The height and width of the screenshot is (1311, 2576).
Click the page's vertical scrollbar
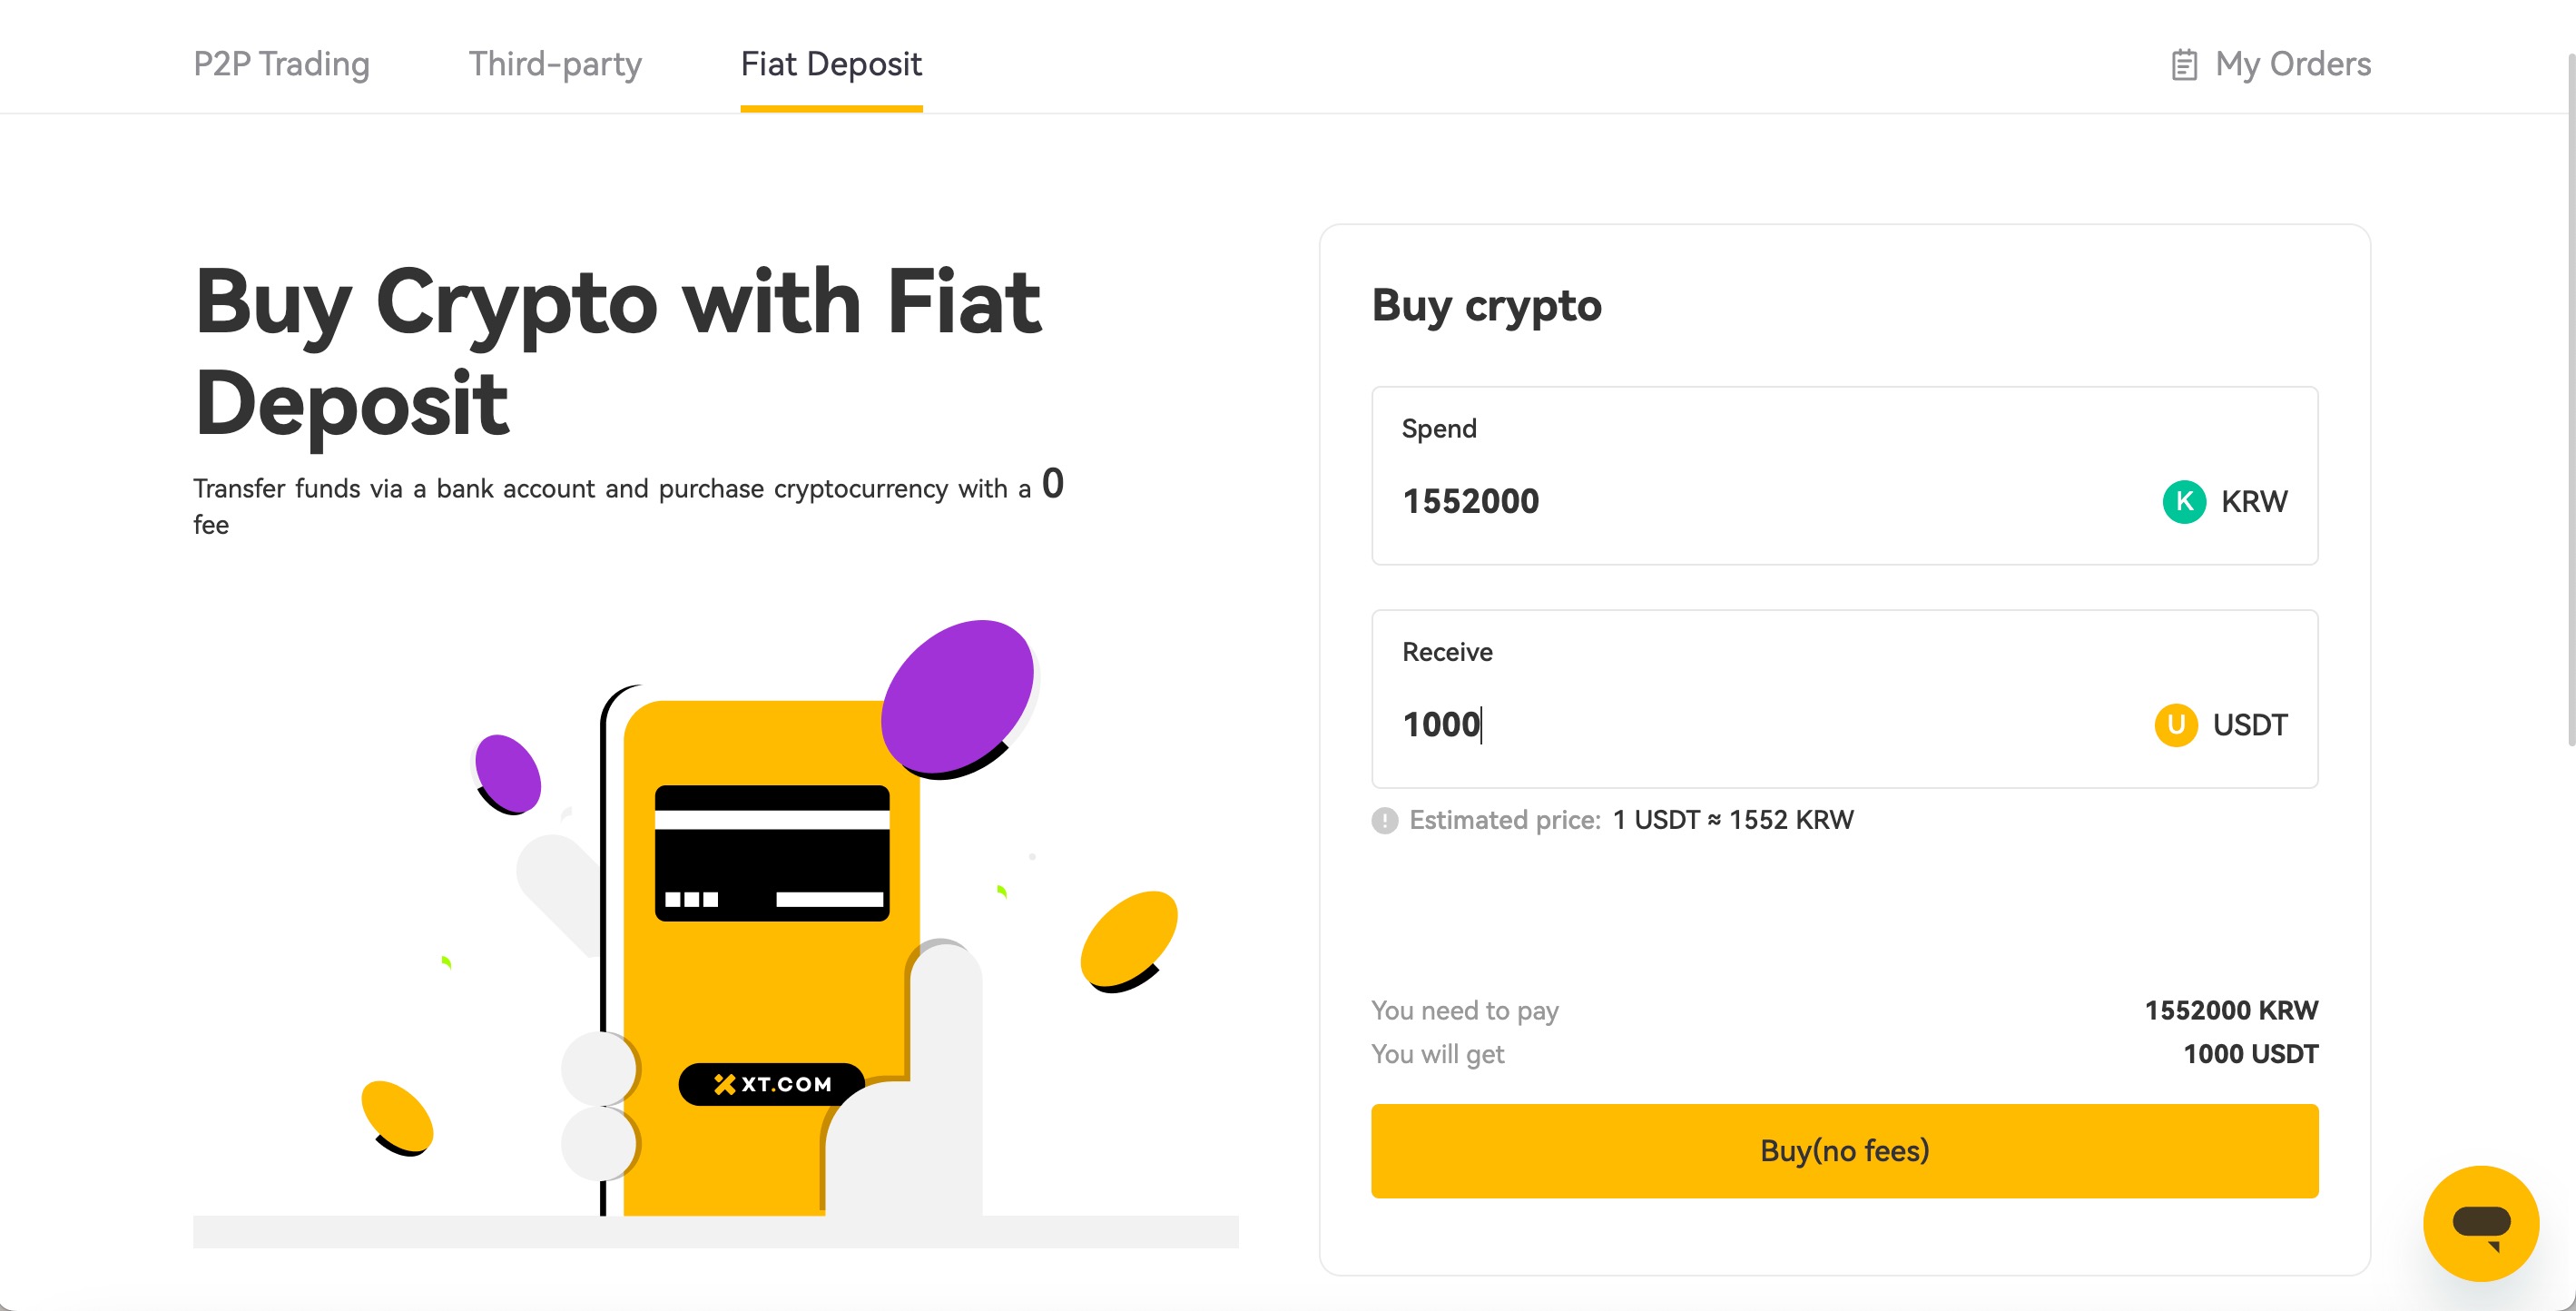tap(2569, 400)
